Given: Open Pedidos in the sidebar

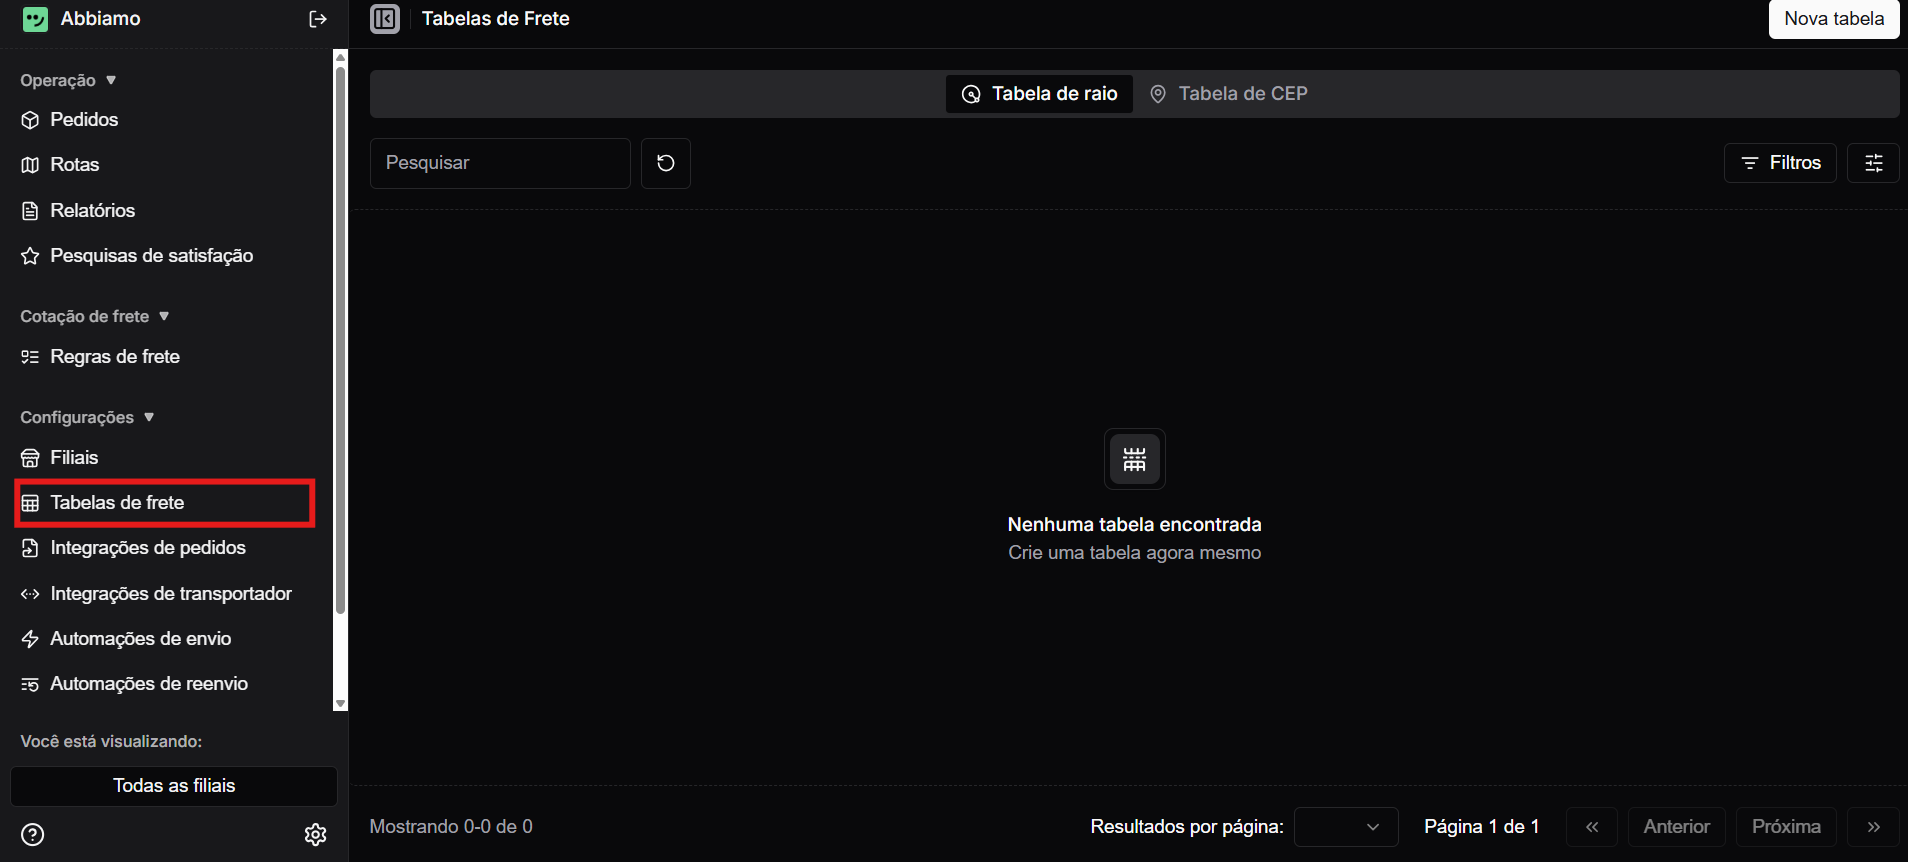Looking at the screenshot, I should pyautogui.click(x=84, y=120).
